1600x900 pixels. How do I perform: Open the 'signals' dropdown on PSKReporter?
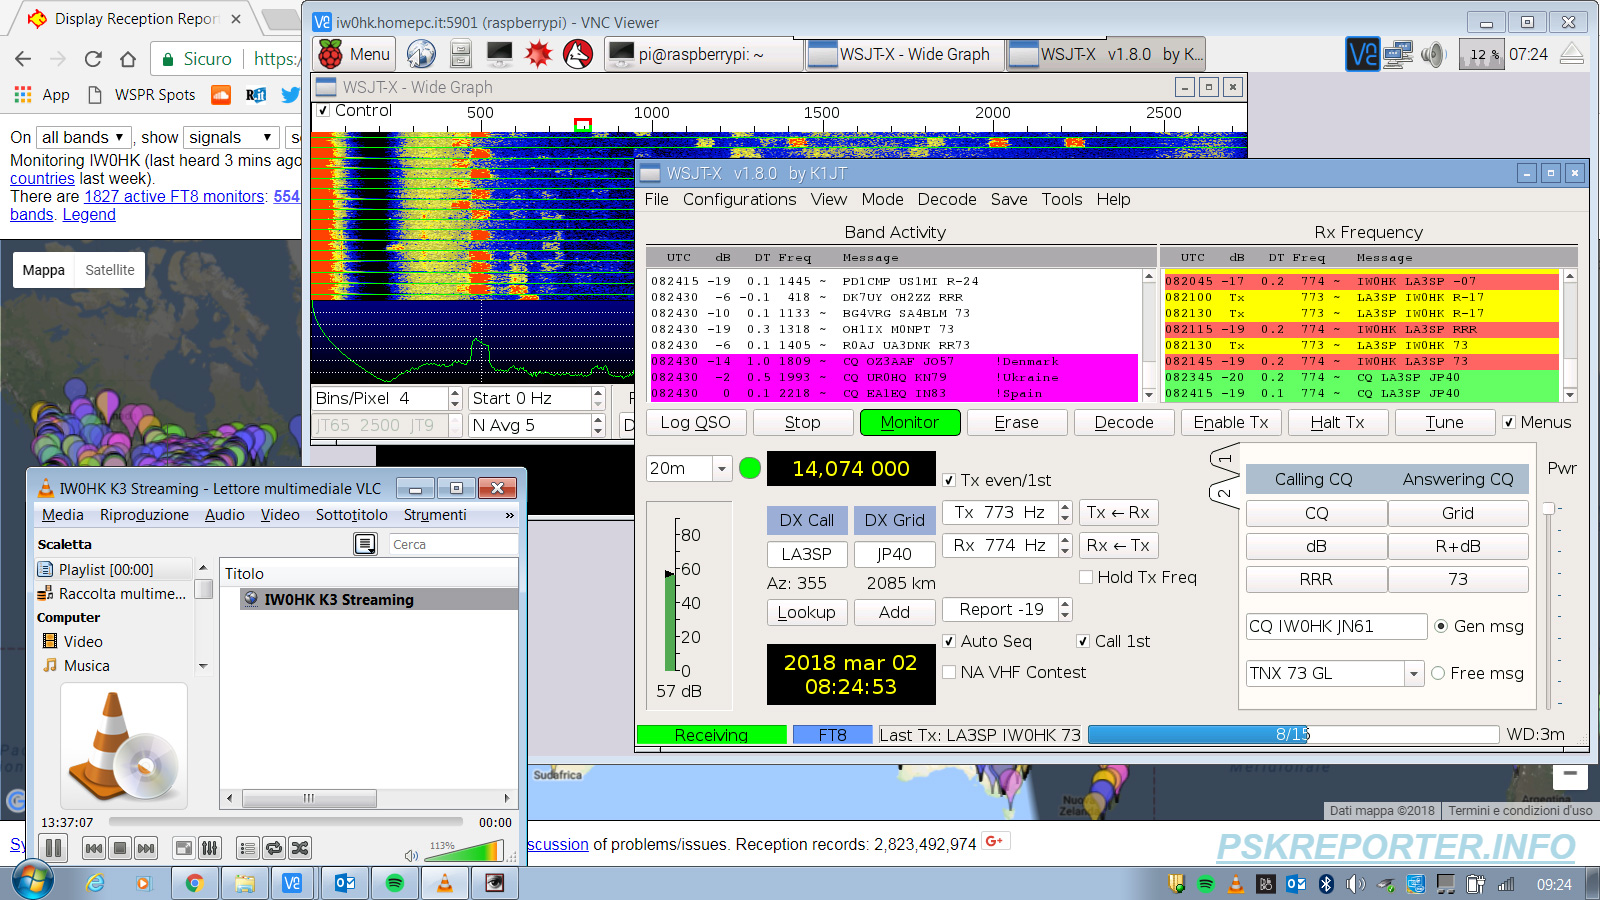click(x=232, y=137)
